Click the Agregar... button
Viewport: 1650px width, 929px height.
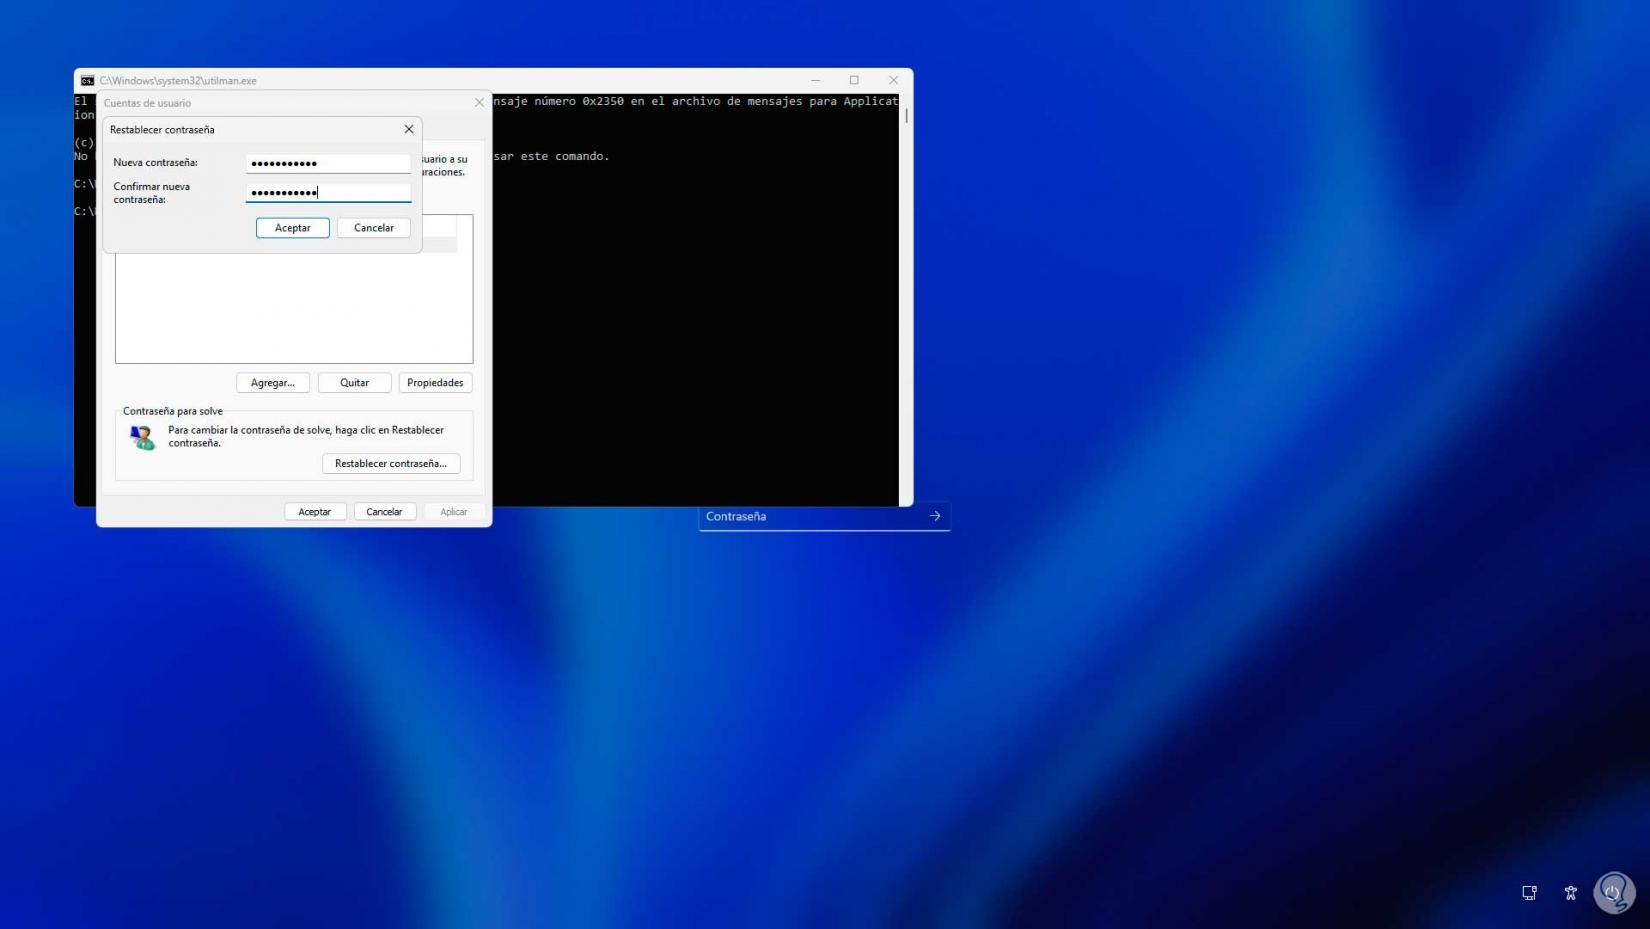[x=273, y=383]
